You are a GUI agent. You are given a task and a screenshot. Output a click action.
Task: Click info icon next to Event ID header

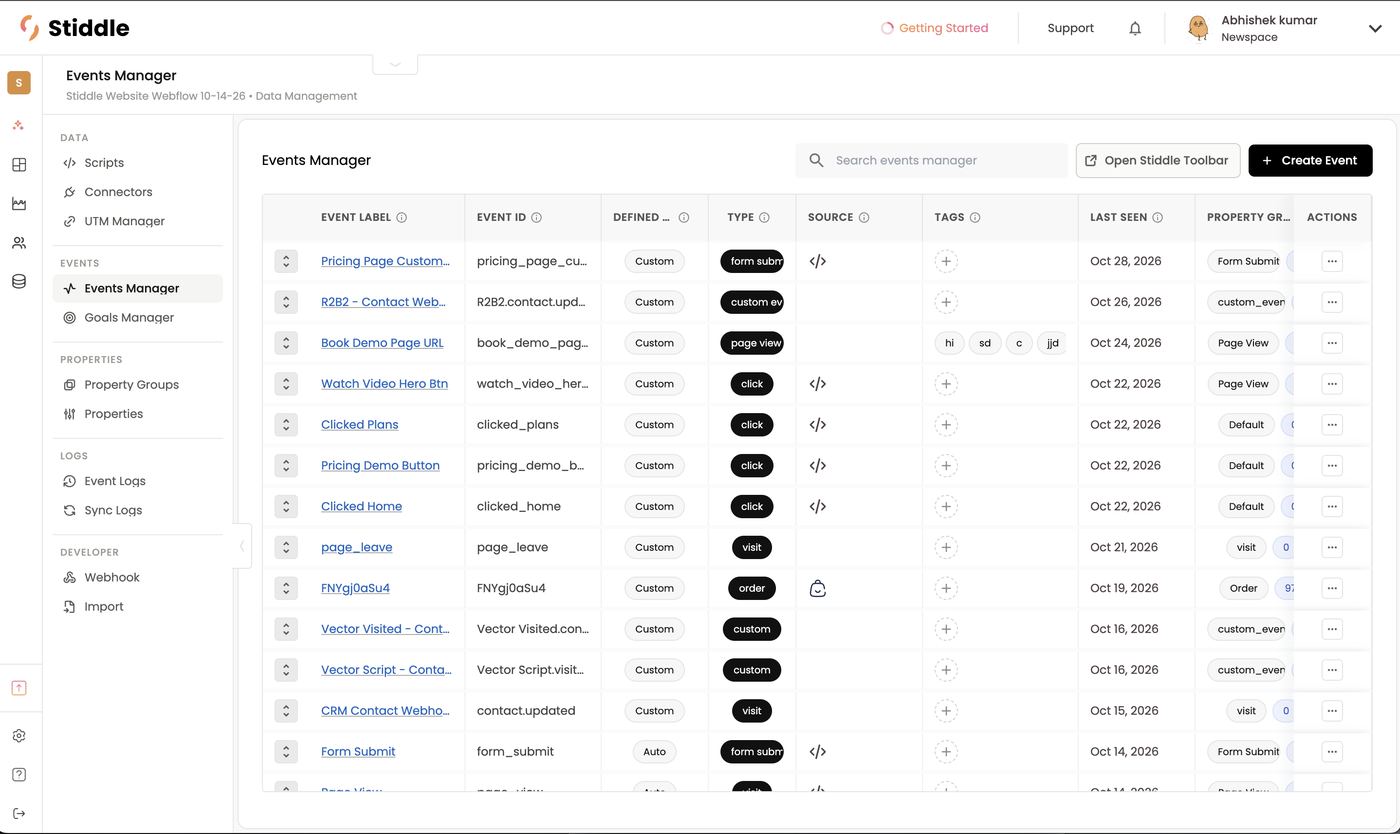[537, 217]
